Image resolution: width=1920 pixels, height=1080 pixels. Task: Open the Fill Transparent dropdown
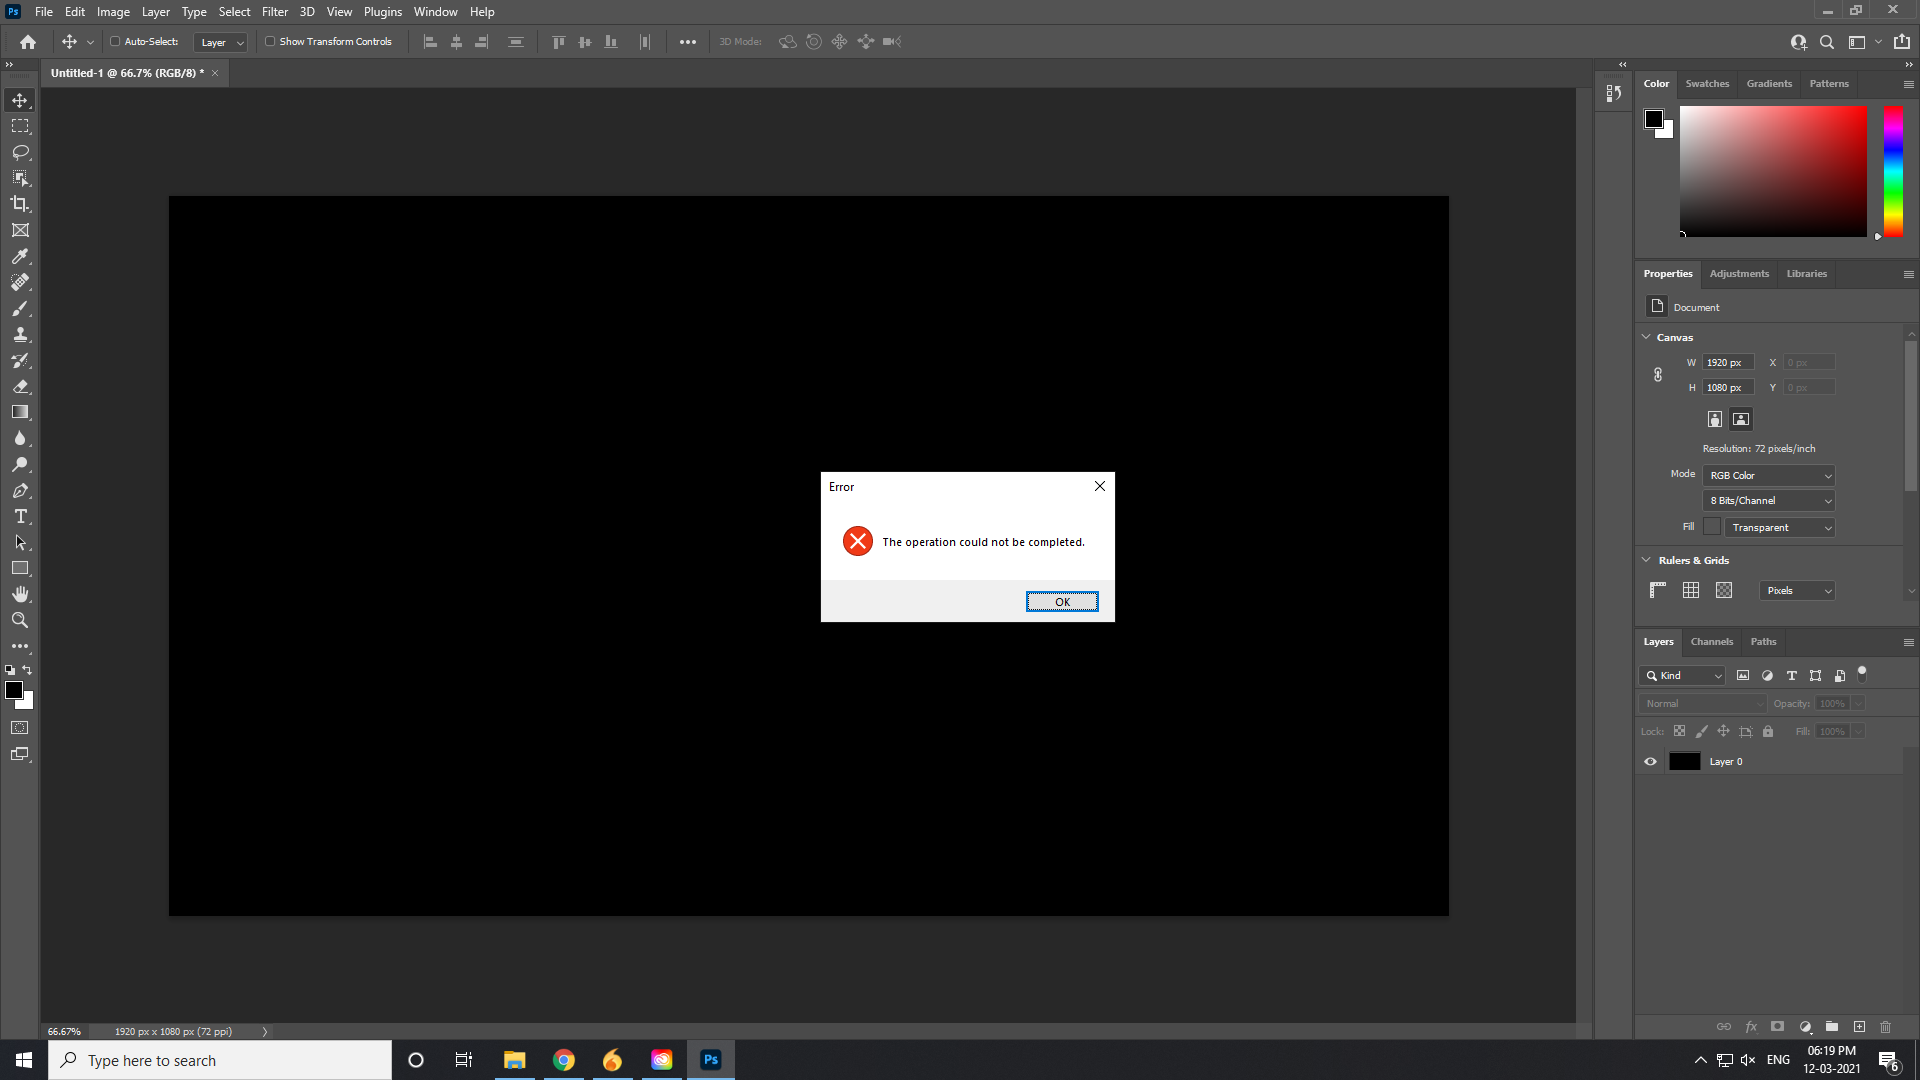point(1780,528)
